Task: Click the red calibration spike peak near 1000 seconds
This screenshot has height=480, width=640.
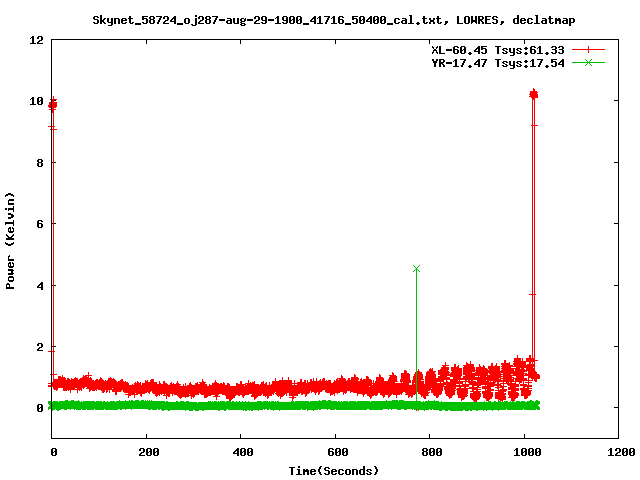Action: point(533,94)
